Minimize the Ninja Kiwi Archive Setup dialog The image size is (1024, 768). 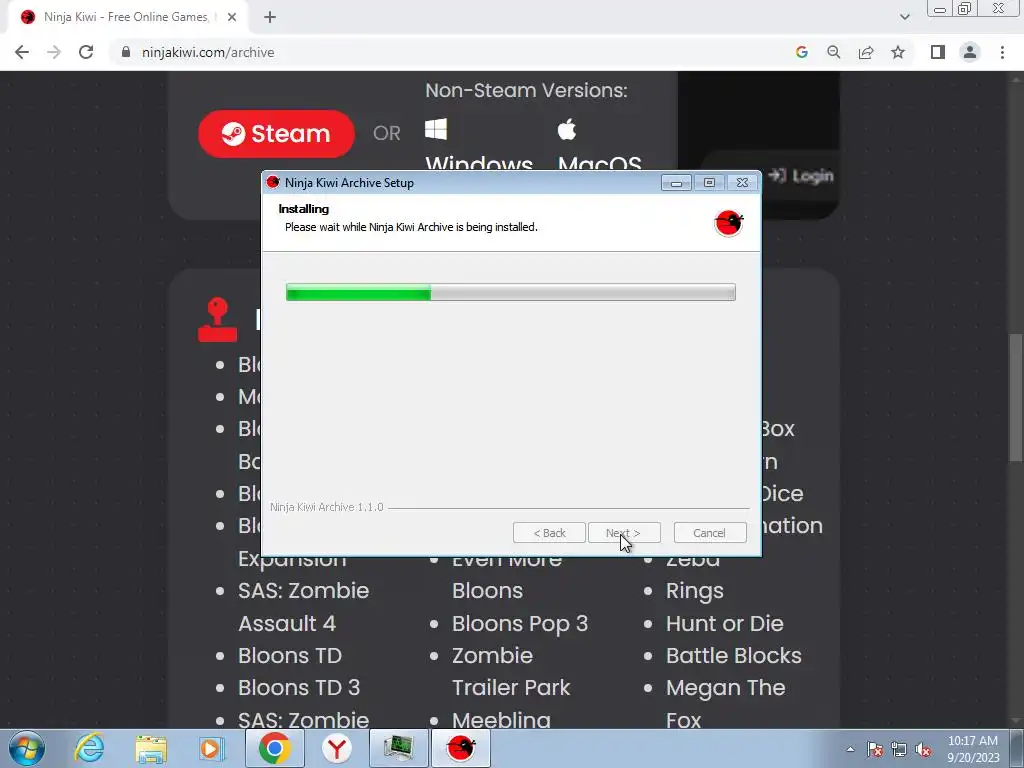click(676, 183)
